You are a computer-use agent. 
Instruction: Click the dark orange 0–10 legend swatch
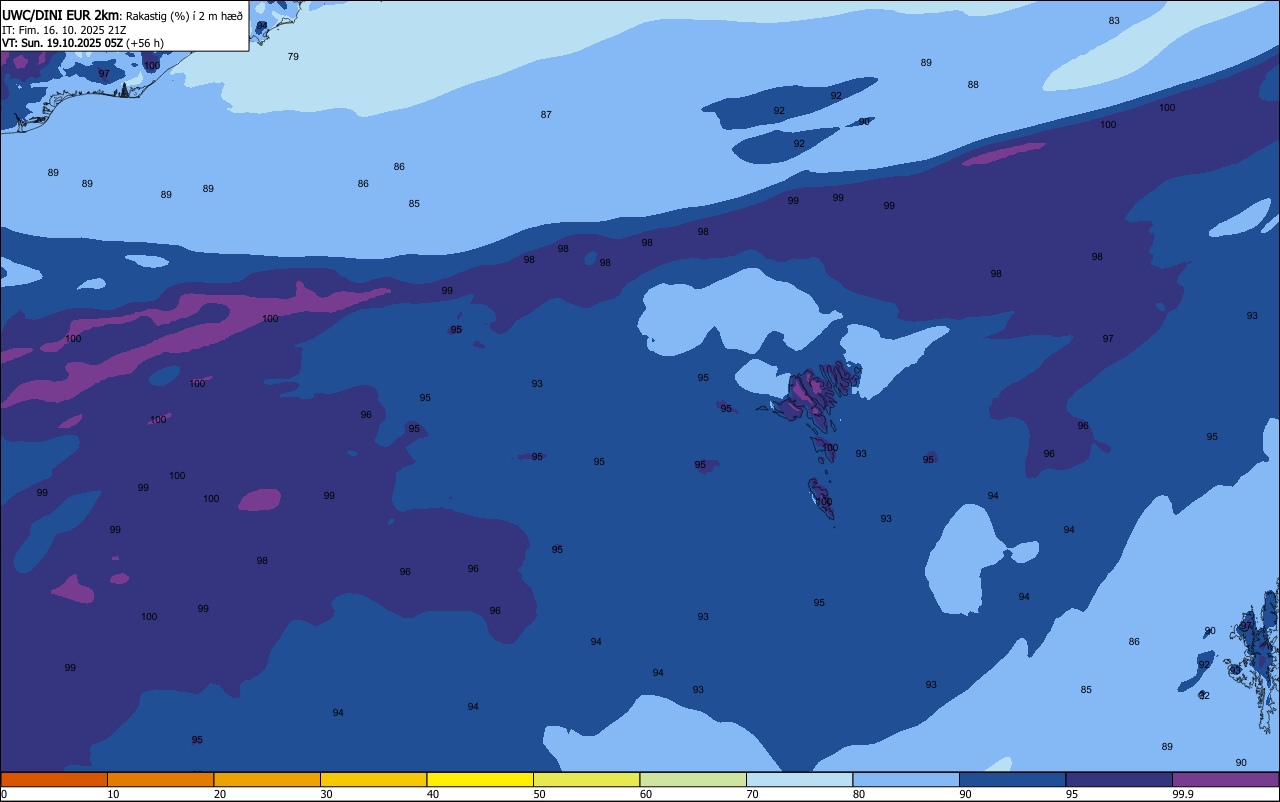54,779
